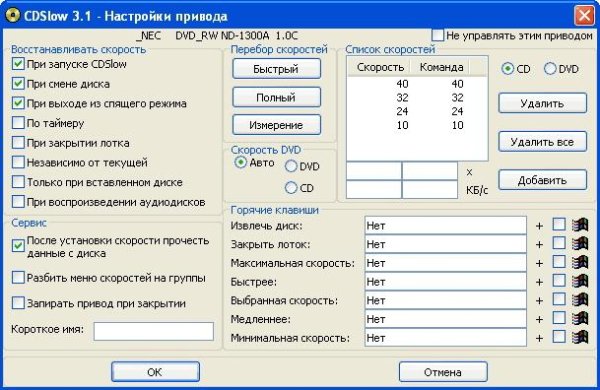Toggle После установки скорости прочесть данные
Image resolution: width=600 pixels, height=390 pixels.
tap(18, 246)
